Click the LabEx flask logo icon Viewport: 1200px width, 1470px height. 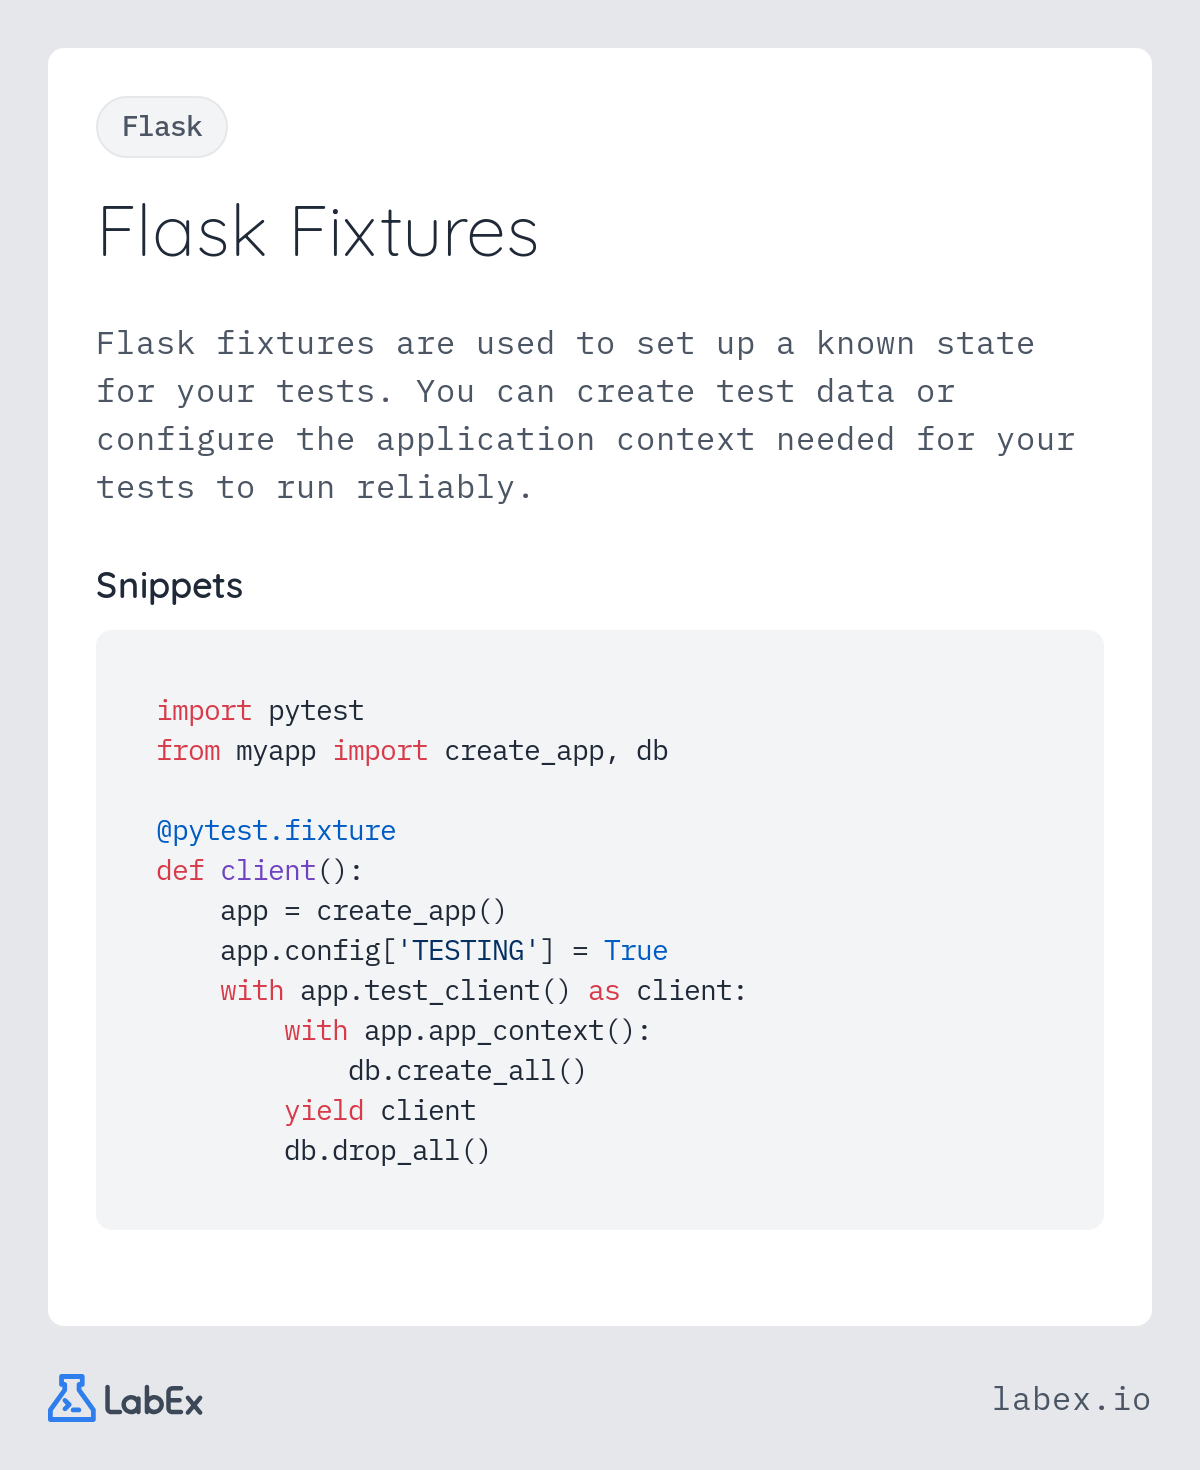72,1398
